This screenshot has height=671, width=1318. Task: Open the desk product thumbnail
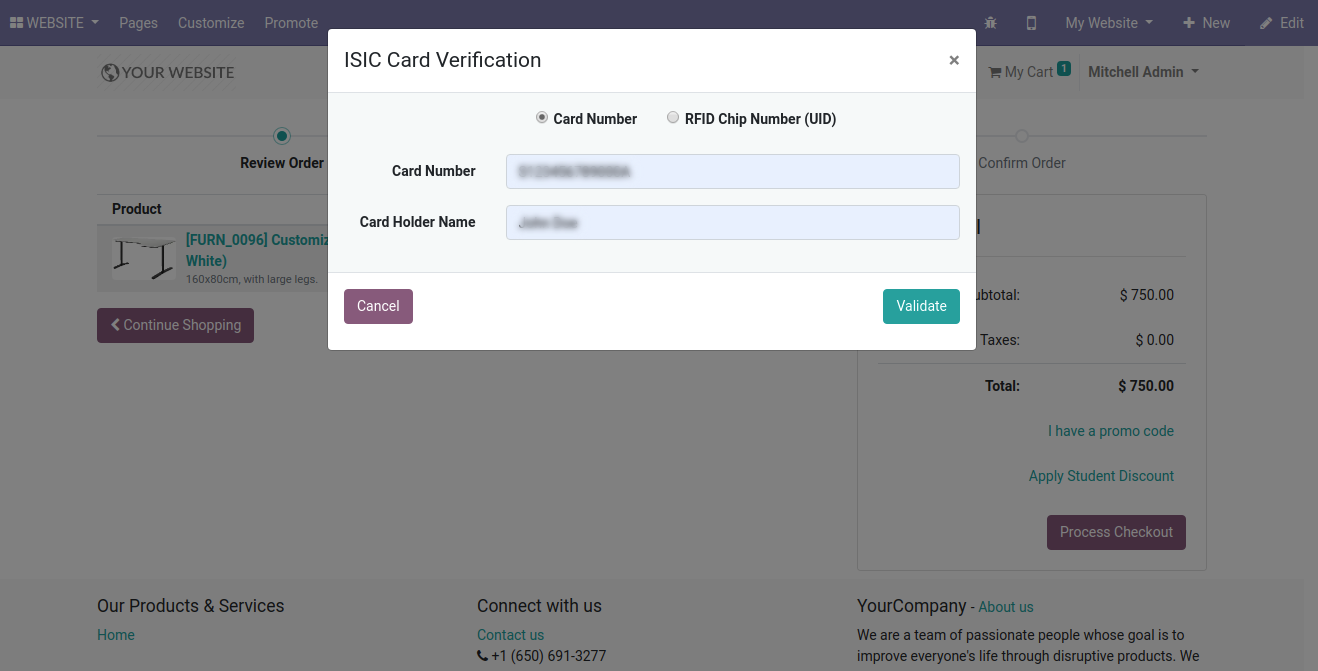[144, 258]
